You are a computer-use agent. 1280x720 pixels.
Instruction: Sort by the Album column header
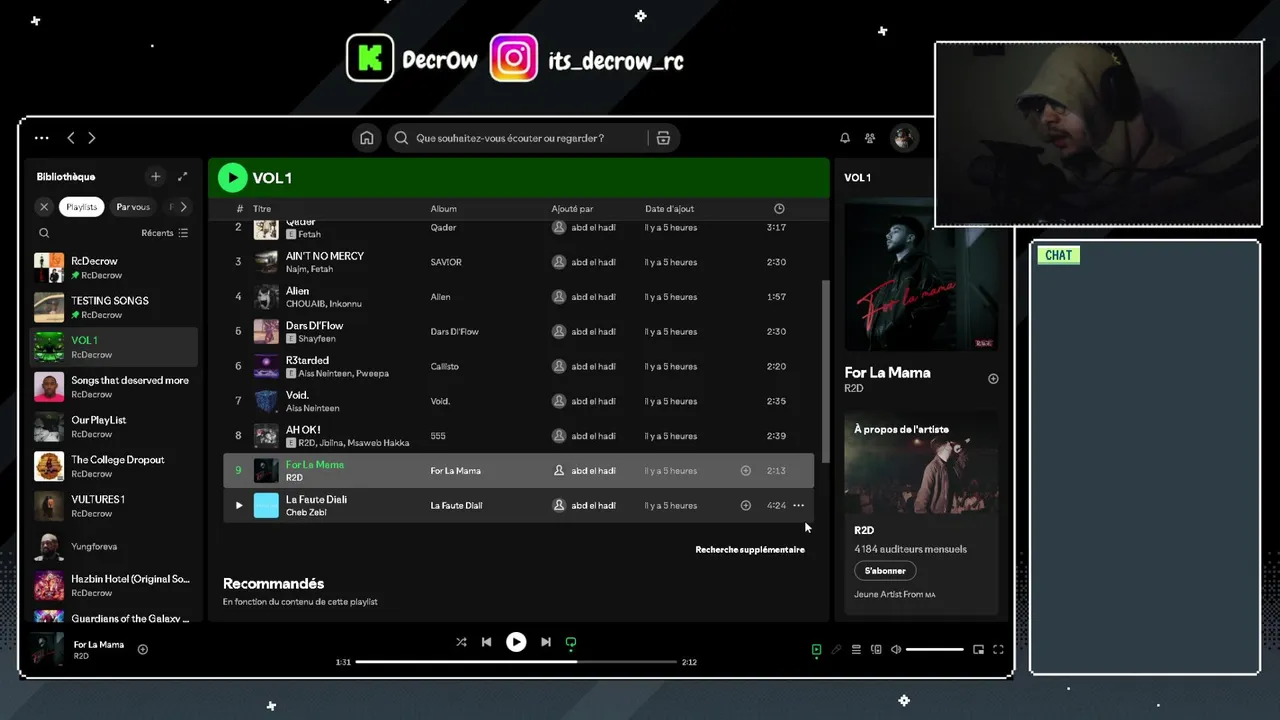tap(443, 209)
